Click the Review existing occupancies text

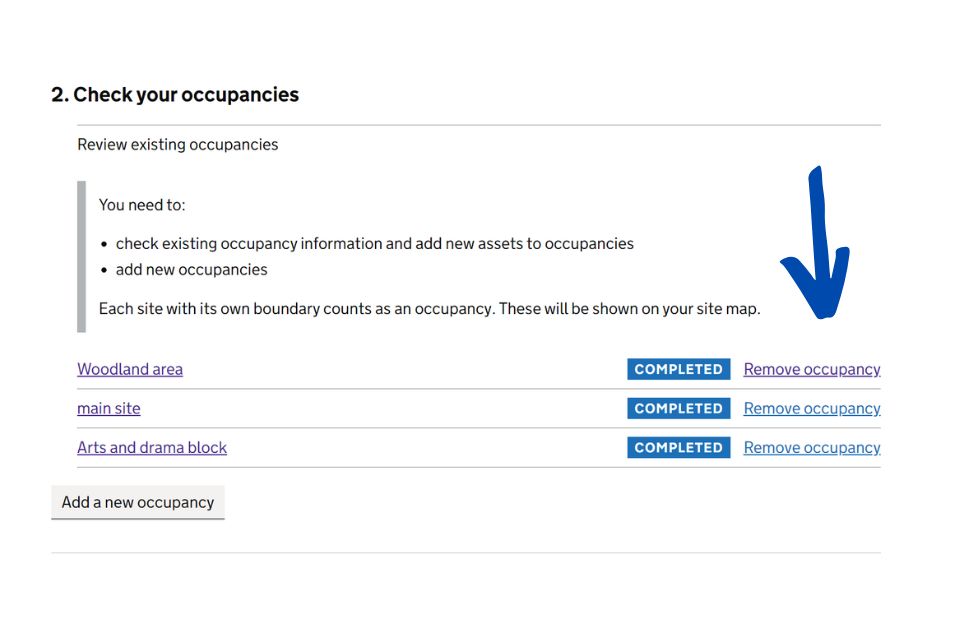tap(177, 144)
